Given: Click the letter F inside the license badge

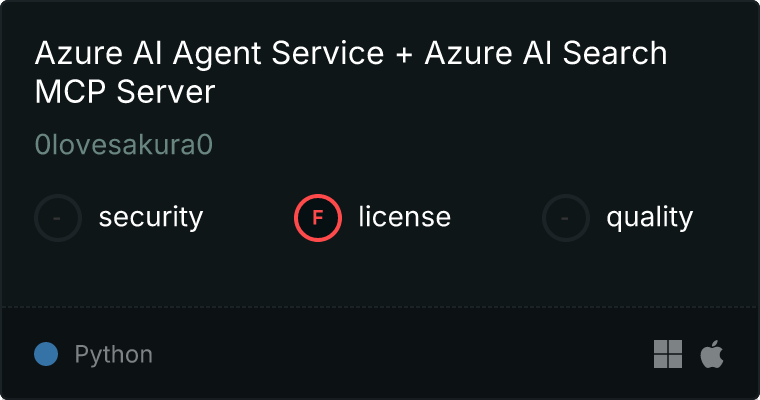Looking at the screenshot, I should (x=317, y=217).
